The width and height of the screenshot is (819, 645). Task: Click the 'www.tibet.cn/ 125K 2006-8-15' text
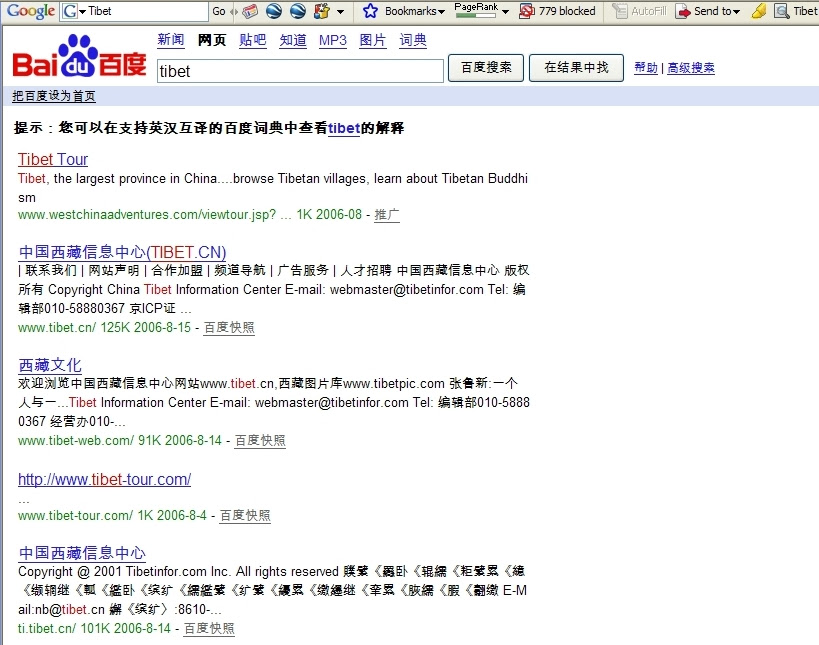pyautogui.click(x=104, y=327)
